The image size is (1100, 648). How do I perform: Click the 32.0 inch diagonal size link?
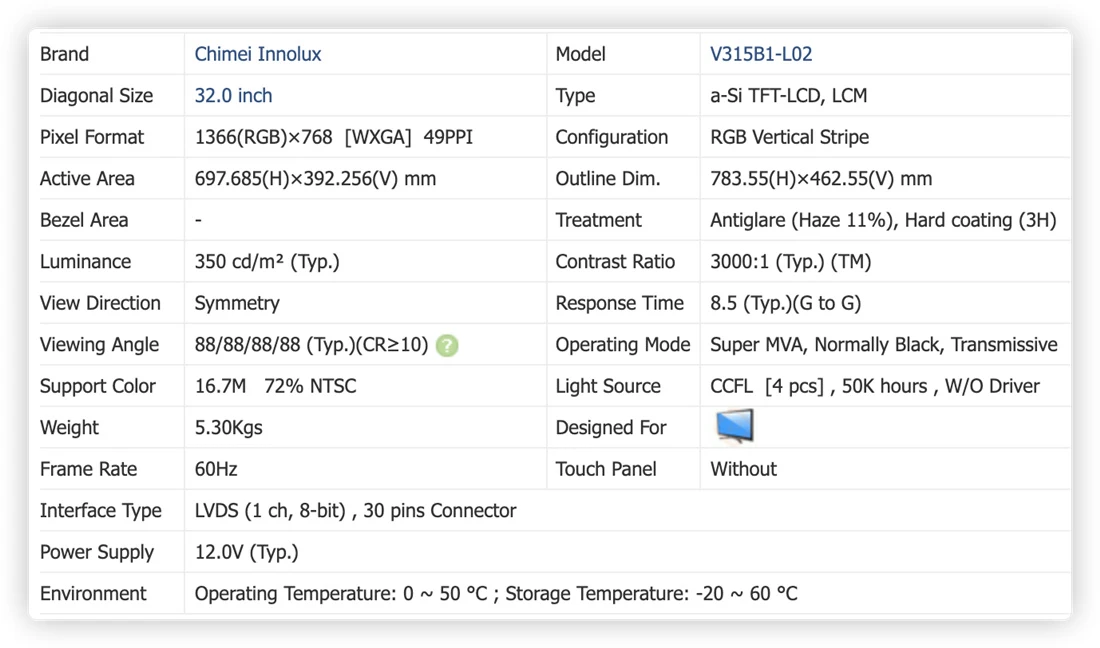(x=233, y=95)
